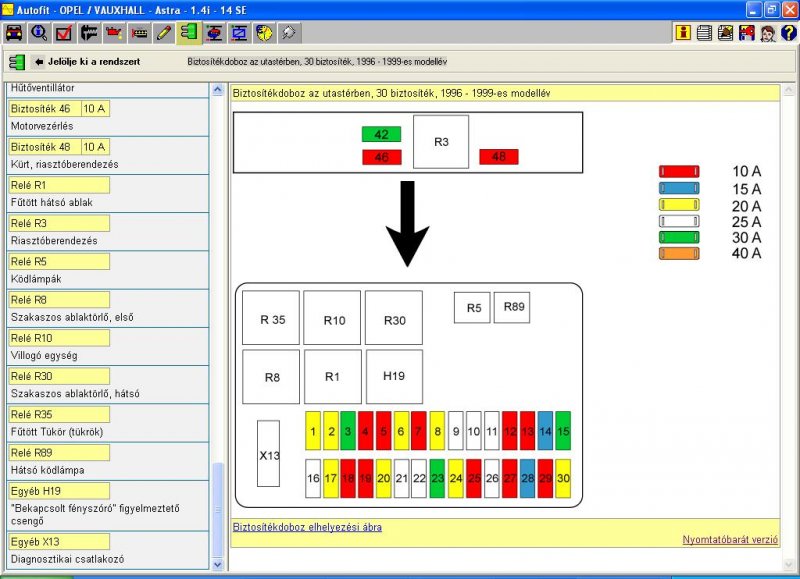Click yellow fuse 30 in fuse box
The height and width of the screenshot is (579, 800).
coord(563,479)
